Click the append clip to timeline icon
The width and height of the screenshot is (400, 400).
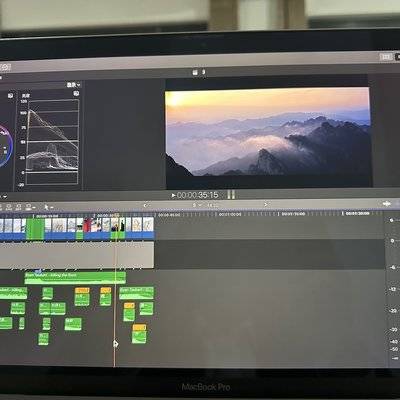(x=19, y=207)
